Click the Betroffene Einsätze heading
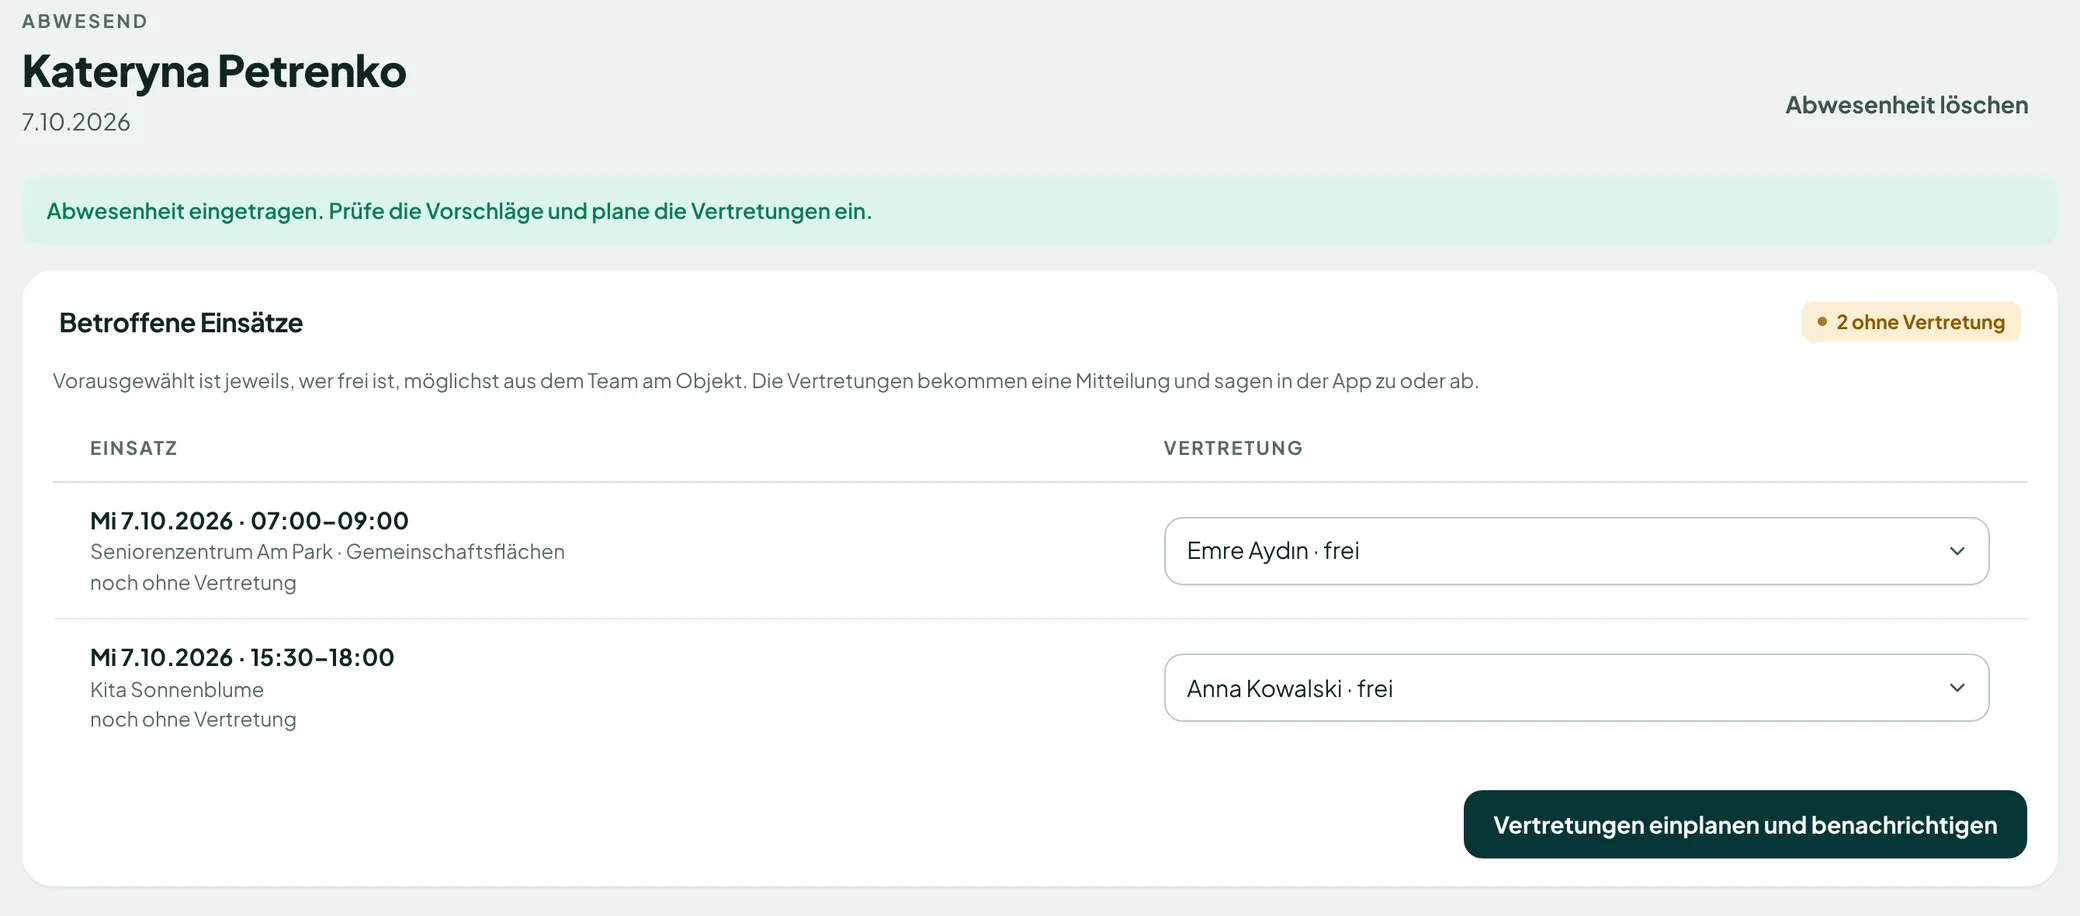The width and height of the screenshot is (2080, 916). [181, 322]
